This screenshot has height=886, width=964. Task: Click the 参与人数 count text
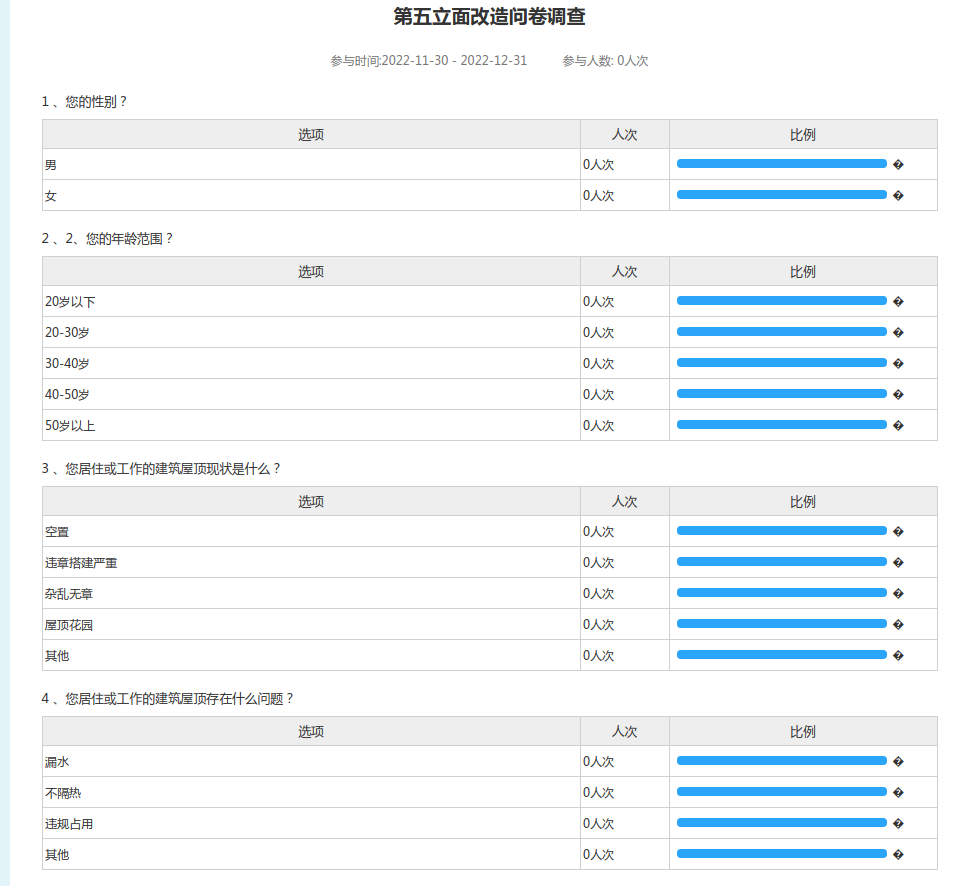[605, 61]
